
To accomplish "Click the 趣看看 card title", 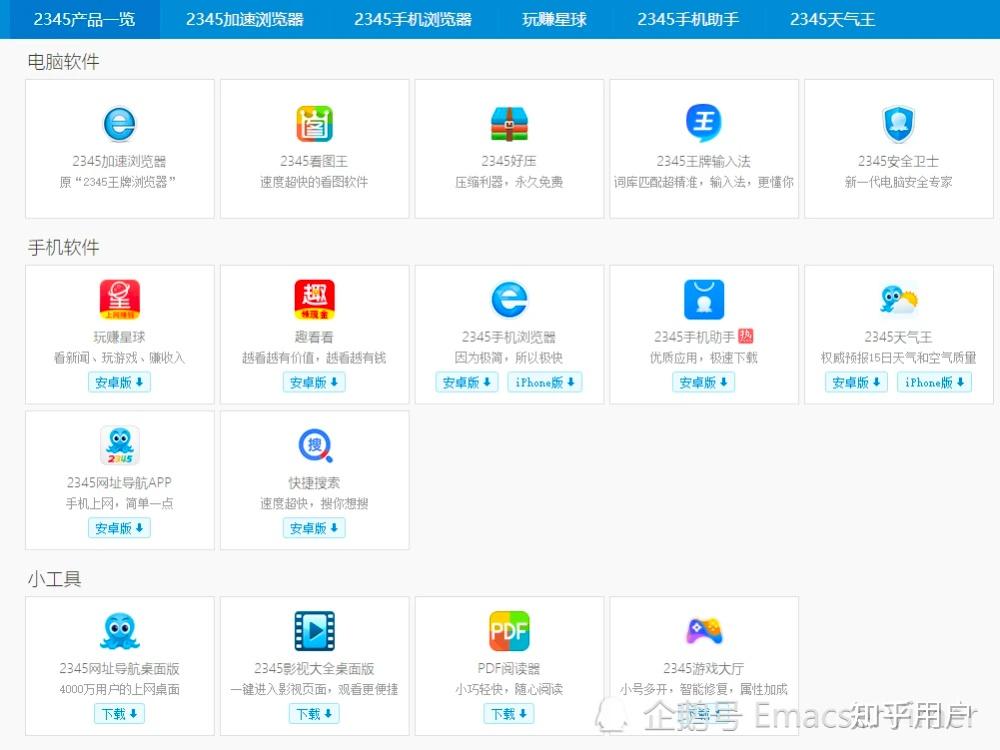I will [314, 337].
